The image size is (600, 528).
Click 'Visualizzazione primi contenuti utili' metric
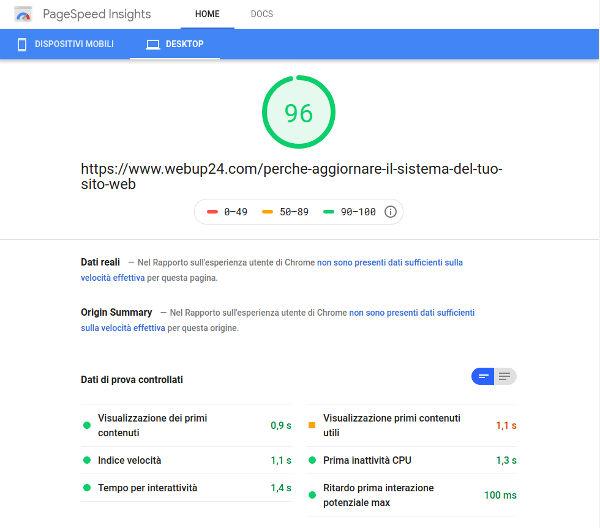tap(412, 425)
